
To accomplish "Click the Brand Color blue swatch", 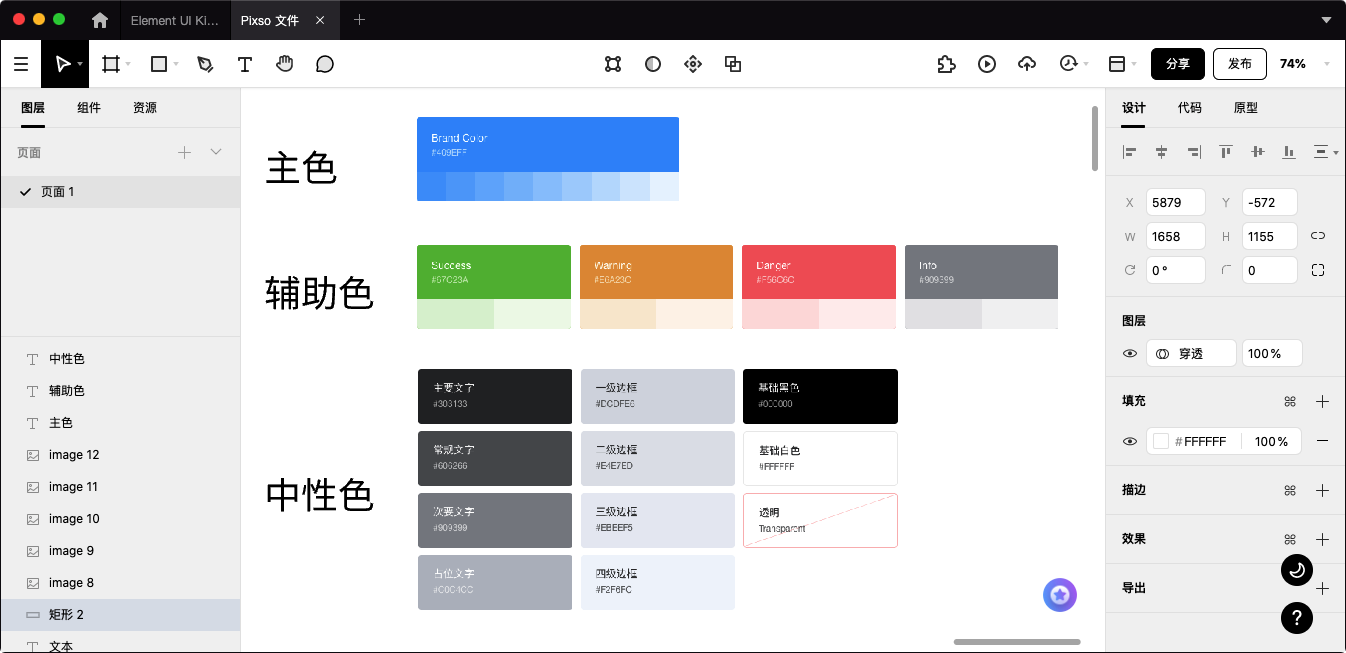I will (x=548, y=144).
